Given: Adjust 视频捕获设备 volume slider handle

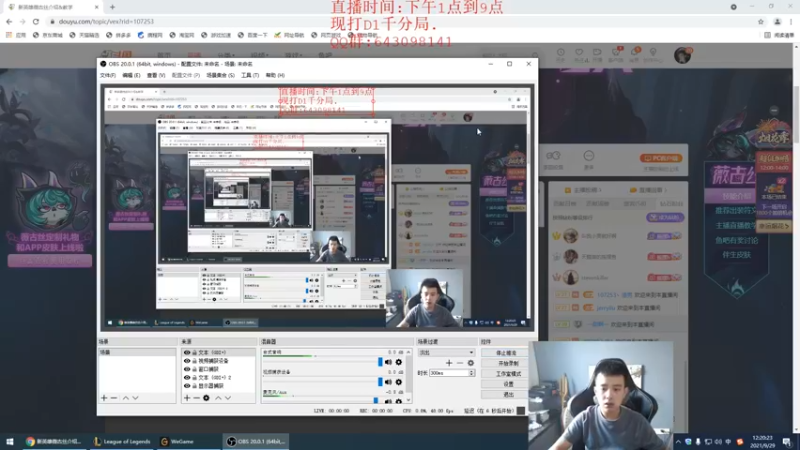Looking at the screenshot, I should 380,382.
